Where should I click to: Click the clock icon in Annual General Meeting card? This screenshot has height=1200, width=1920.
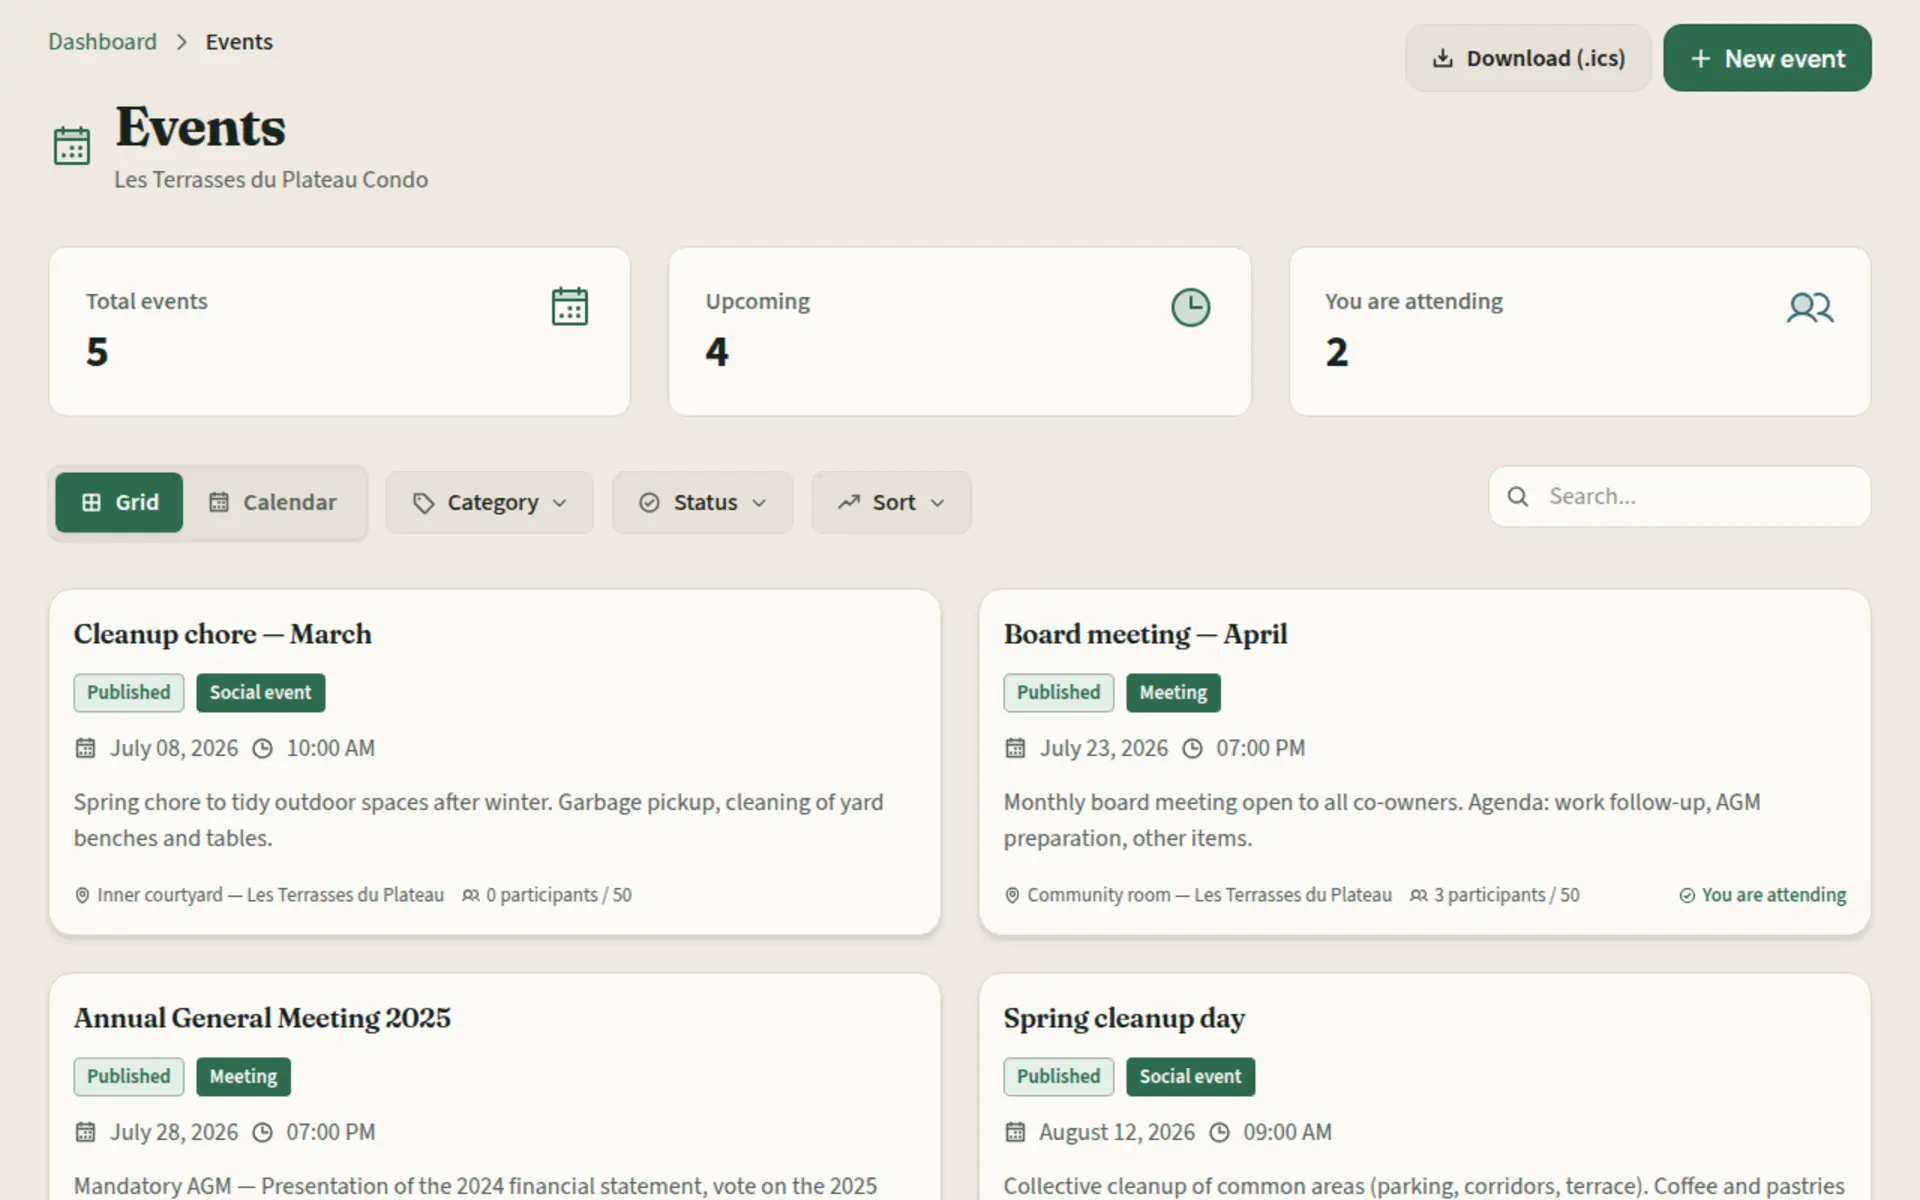point(262,1132)
